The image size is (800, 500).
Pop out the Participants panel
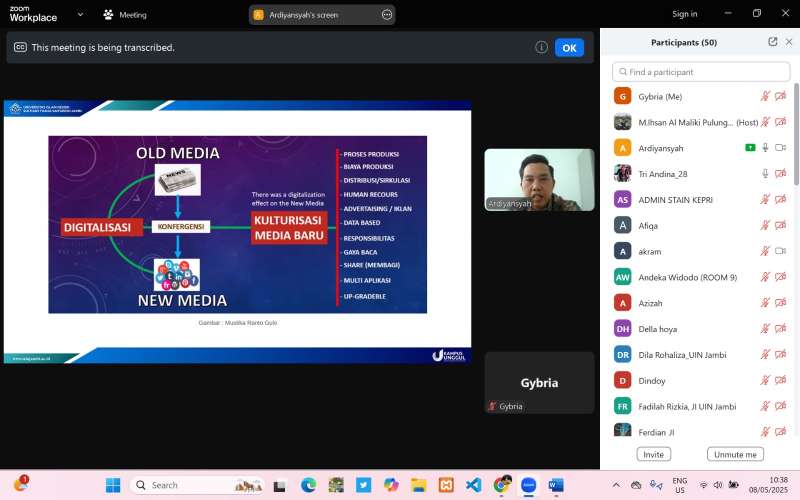[772, 42]
